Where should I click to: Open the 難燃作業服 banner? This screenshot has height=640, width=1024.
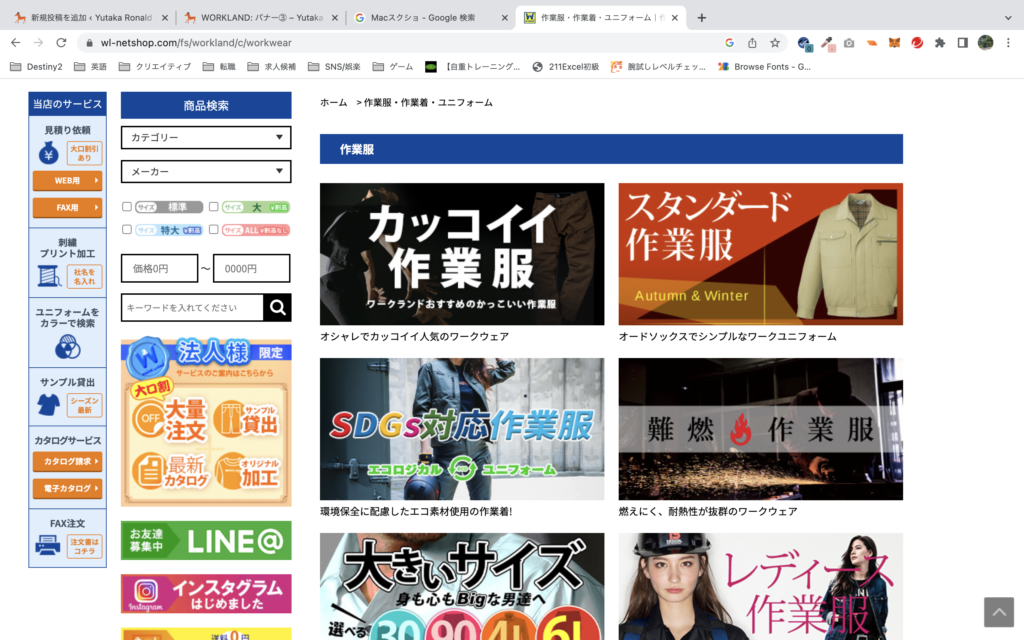coord(761,429)
